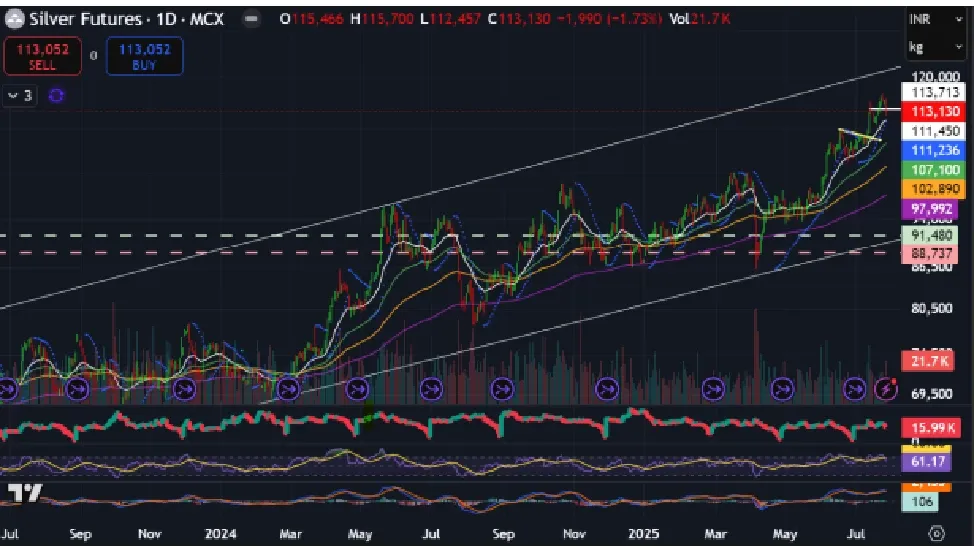Screen dimensions: 974x548
Task: Collapse the indicator legend showing 3
Action: [x=19, y=96]
